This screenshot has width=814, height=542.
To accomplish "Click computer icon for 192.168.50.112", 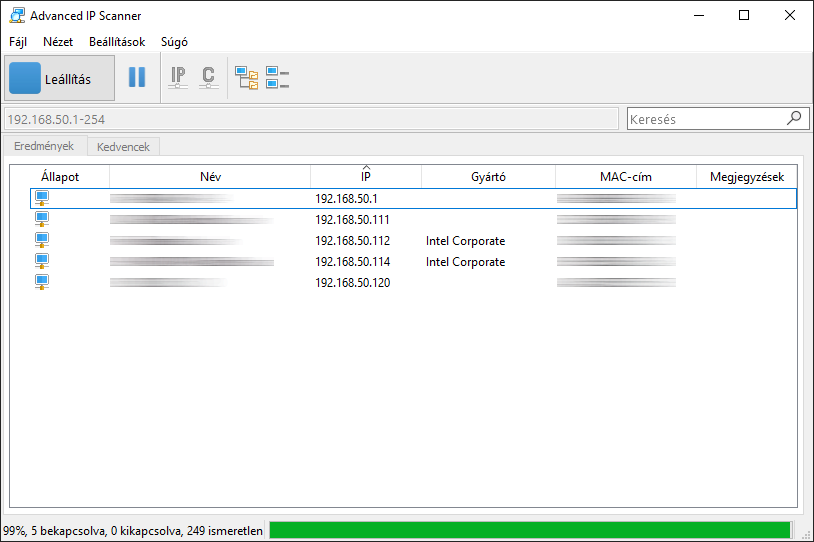I will pos(42,240).
